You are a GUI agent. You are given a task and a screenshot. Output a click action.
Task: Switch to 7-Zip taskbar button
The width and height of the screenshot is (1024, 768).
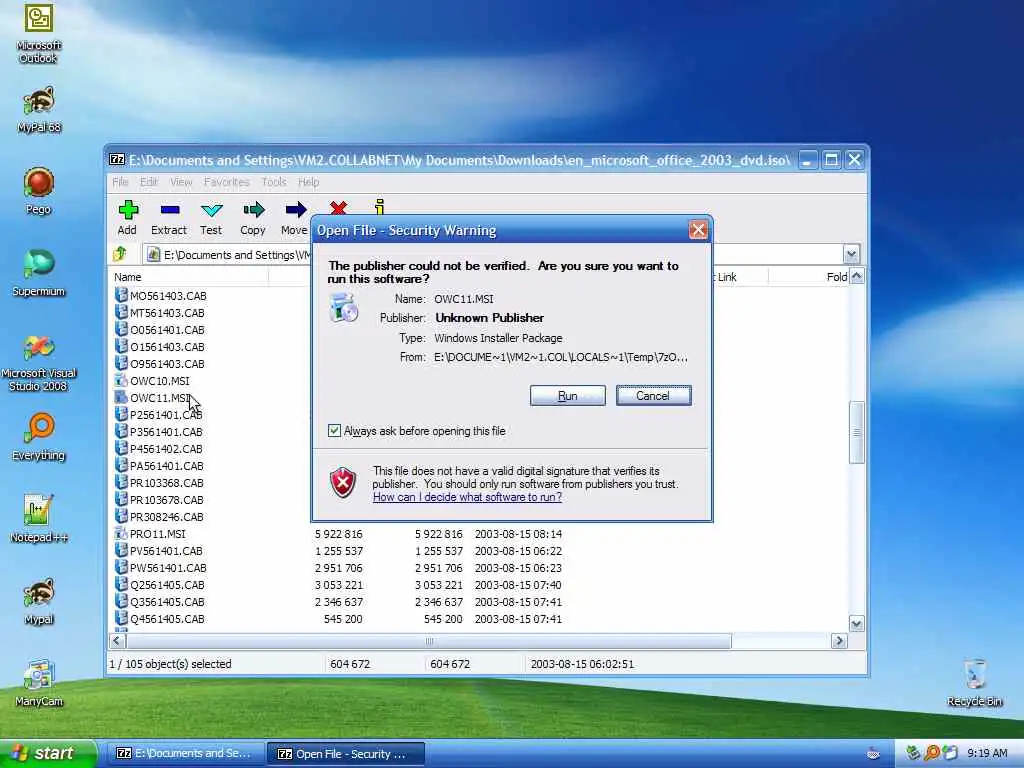coord(185,753)
